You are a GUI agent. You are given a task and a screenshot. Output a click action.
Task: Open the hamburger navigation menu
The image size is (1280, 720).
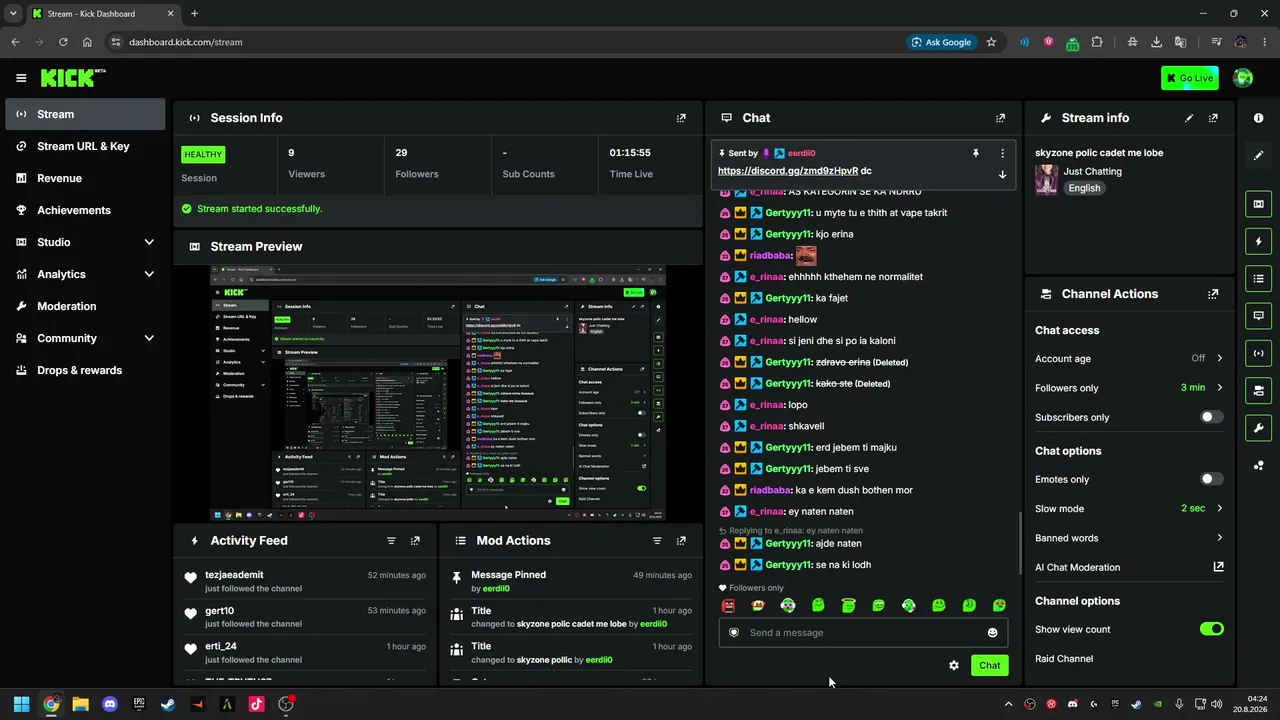coord(21,78)
